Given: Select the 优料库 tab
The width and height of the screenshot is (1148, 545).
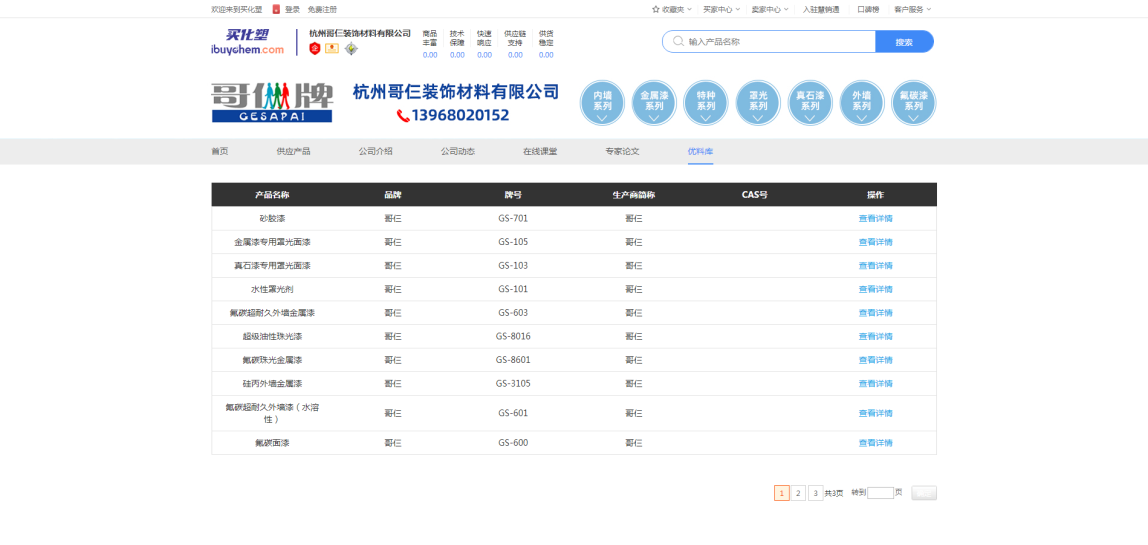Looking at the screenshot, I should point(701,152).
